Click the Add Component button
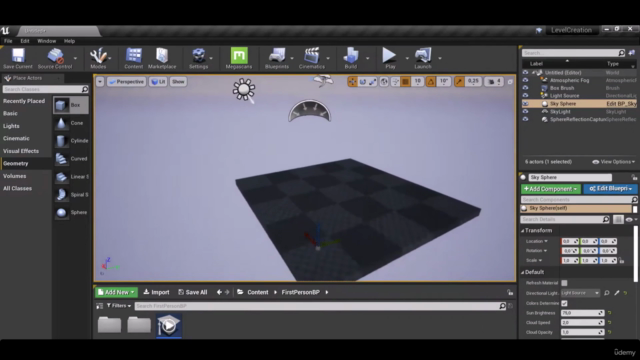This screenshot has height=360, width=640. [551, 189]
